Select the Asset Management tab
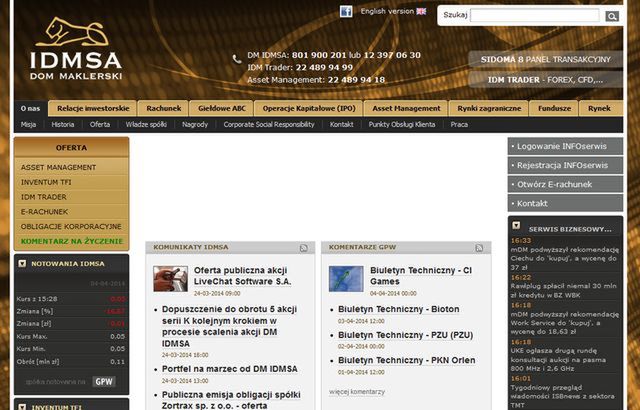Image resolution: width=640 pixels, height=410 pixels. click(x=406, y=109)
